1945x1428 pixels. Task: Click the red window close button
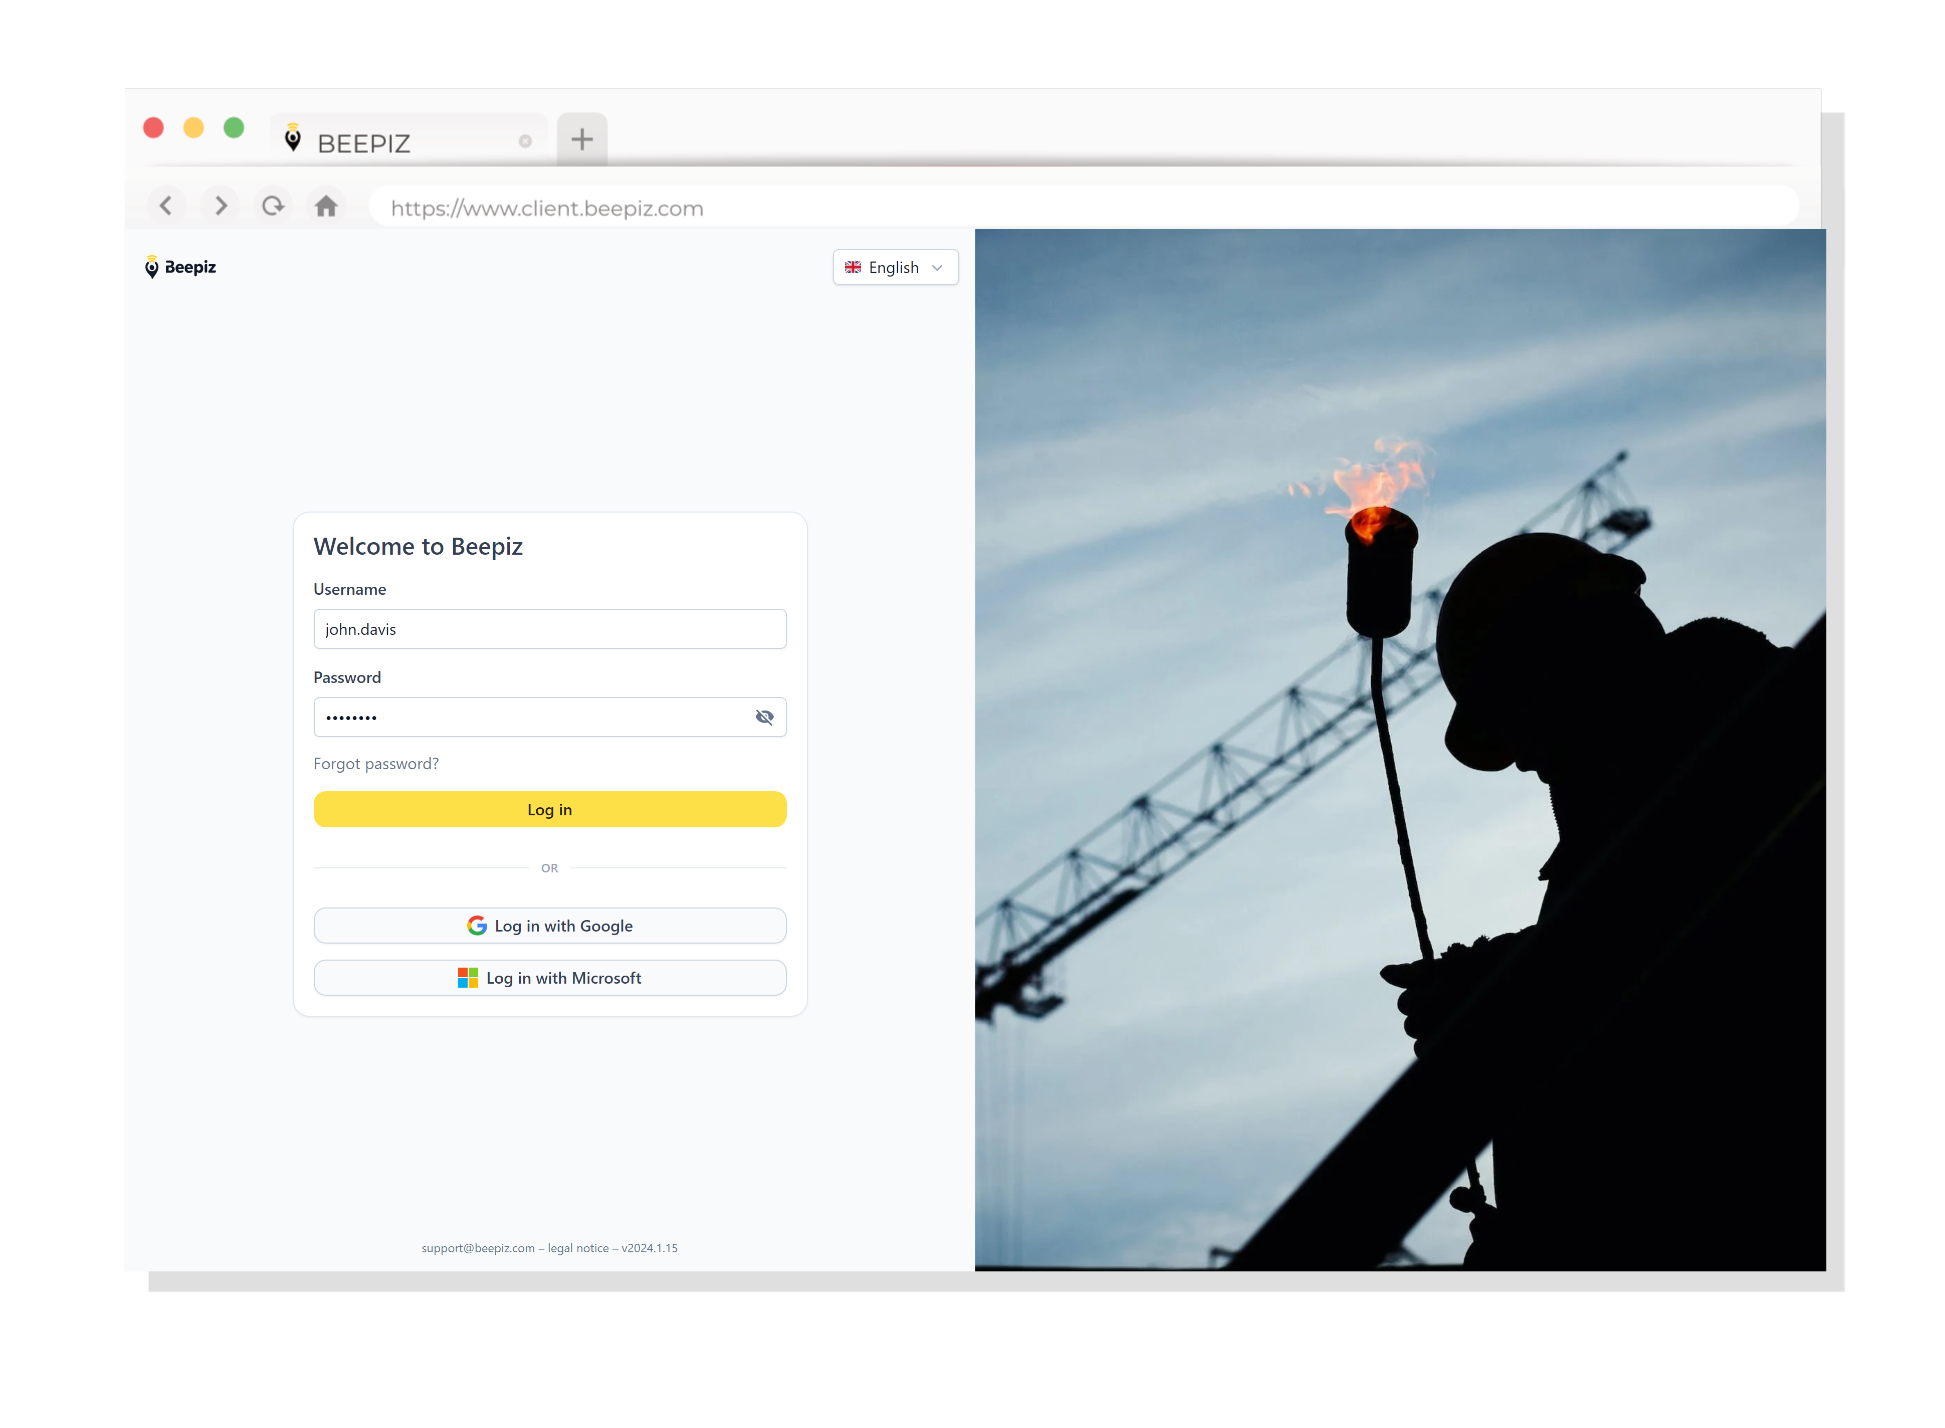[154, 128]
